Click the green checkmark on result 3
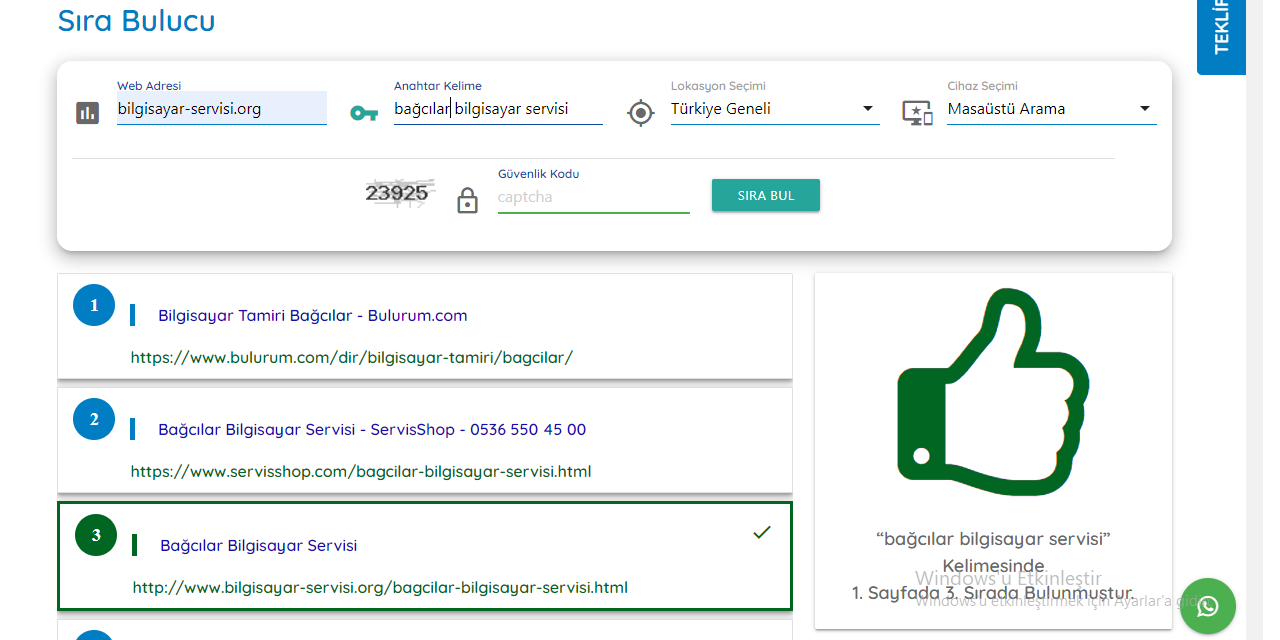Image resolution: width=1280 pixels, height=640 pixels. click(x=762, y=533)
